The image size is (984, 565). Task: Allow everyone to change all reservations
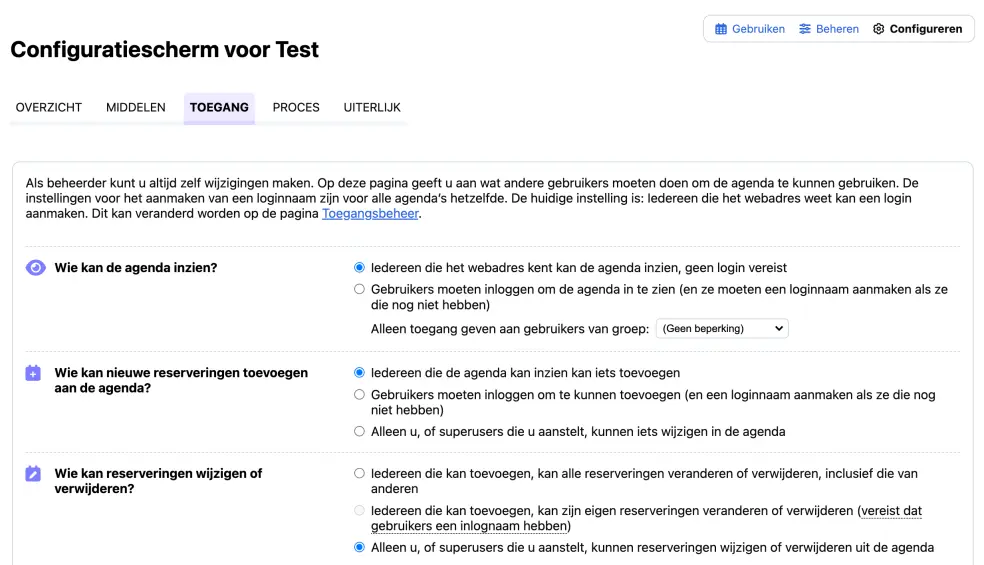(x=360, y=474)
